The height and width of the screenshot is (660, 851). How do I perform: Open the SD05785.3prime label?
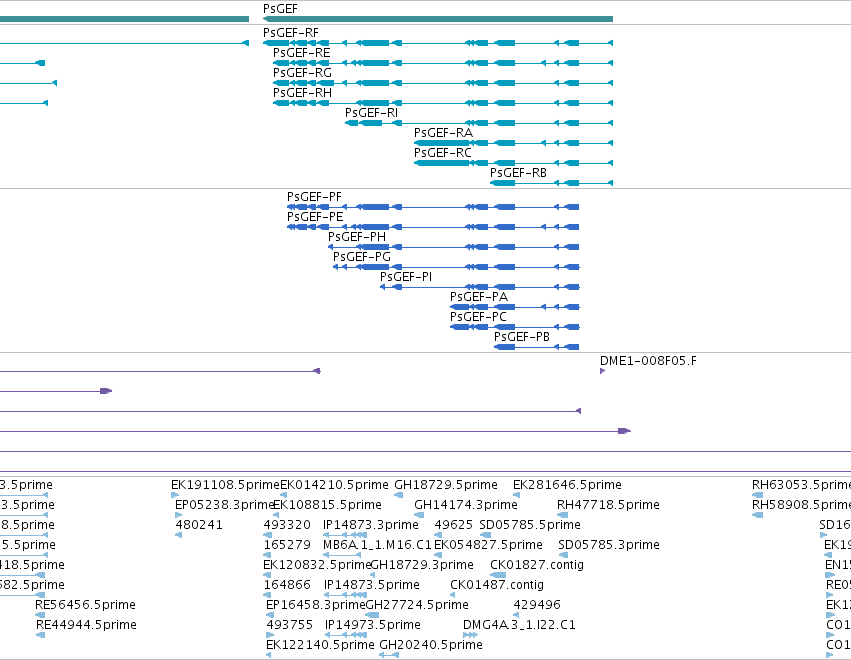(609, 545)
